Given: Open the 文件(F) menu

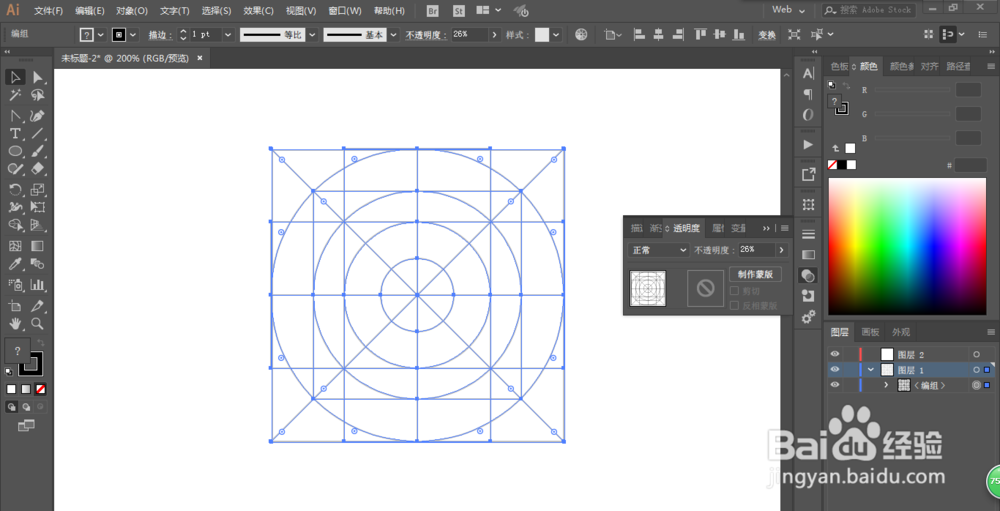Looking at the screenshot, I should (x=48, y=11).
